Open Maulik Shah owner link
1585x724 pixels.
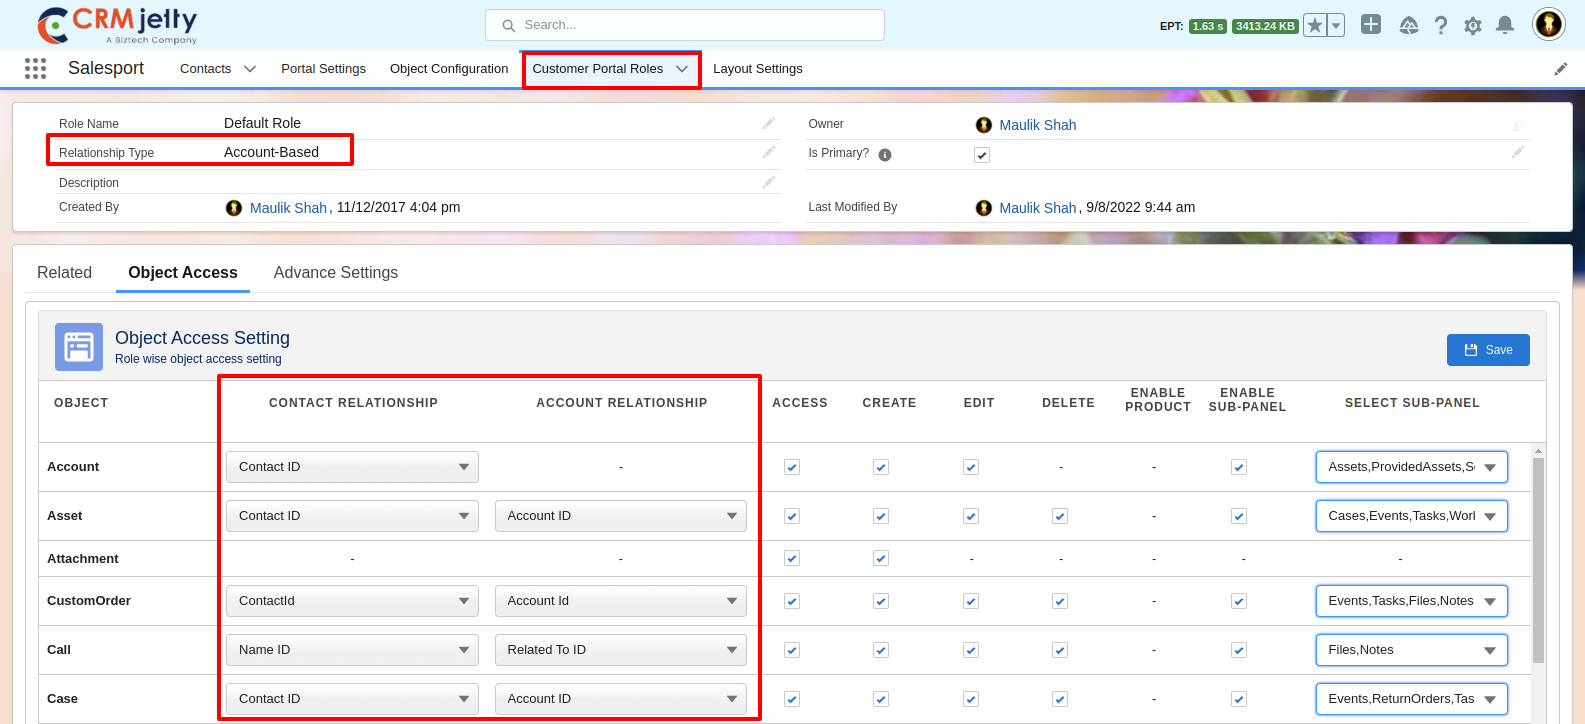1037,125
